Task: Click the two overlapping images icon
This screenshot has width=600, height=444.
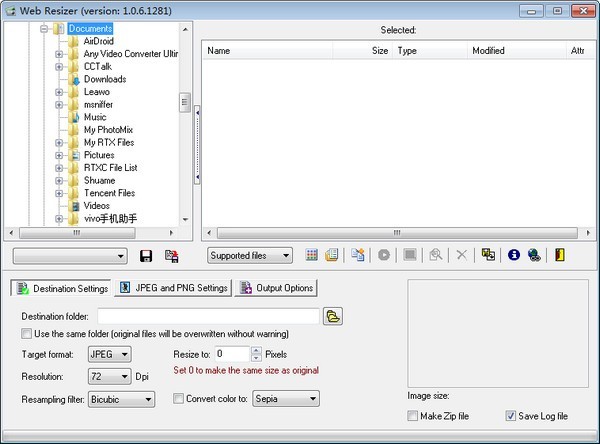Action: [x=488, y=255]
